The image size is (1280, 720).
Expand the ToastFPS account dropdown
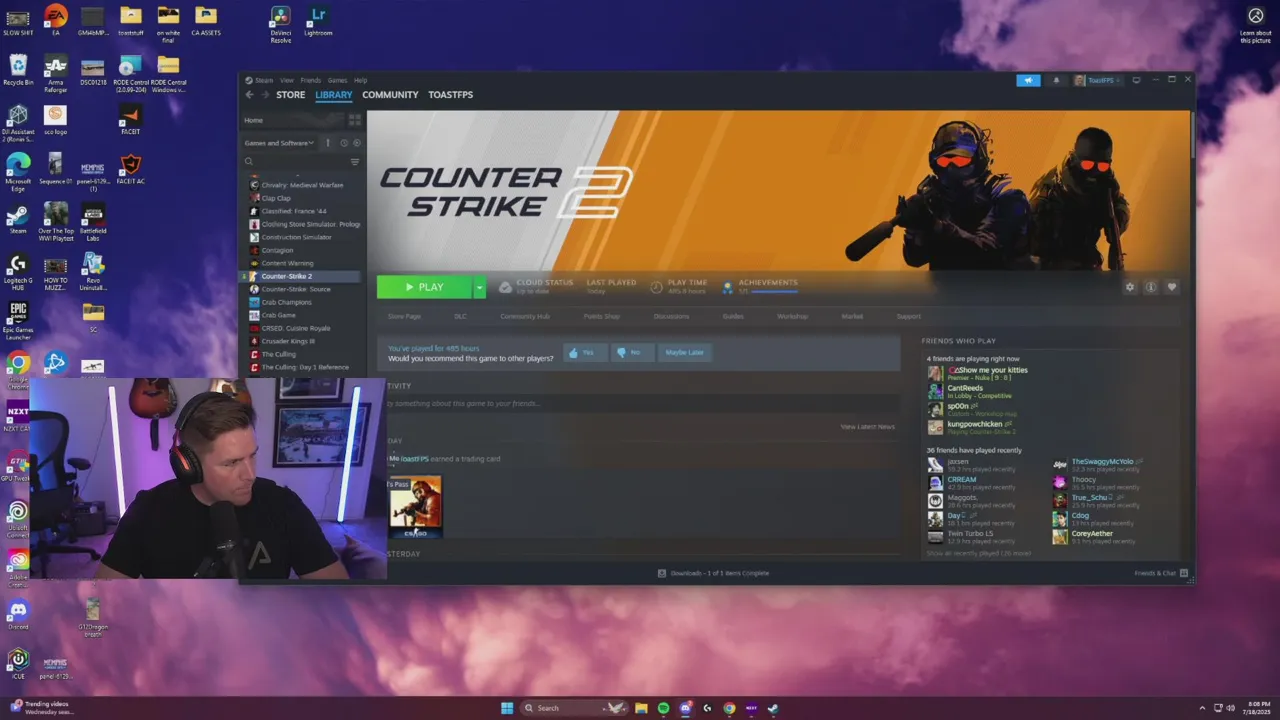pos(1098,80)
